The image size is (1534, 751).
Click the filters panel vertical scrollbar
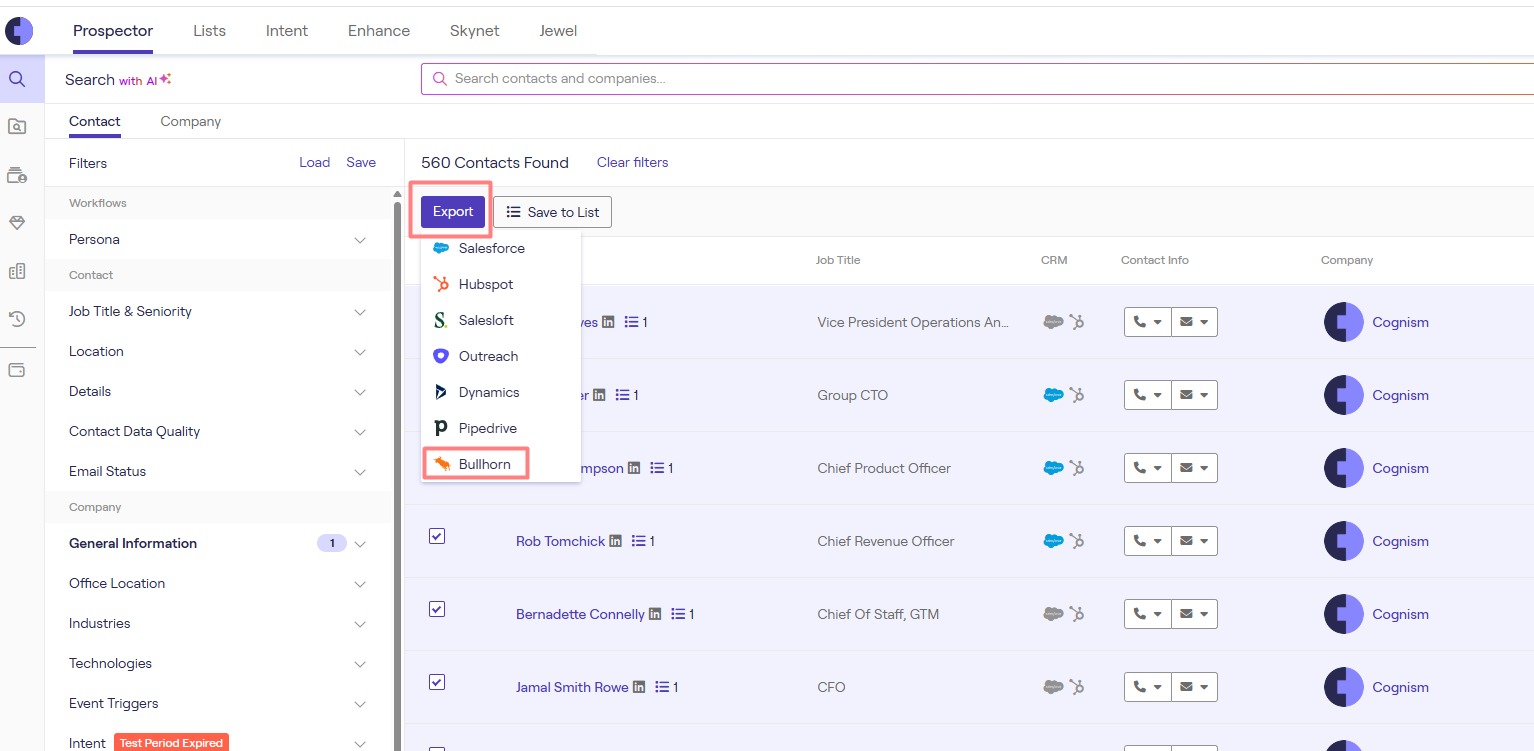(397, 450)
